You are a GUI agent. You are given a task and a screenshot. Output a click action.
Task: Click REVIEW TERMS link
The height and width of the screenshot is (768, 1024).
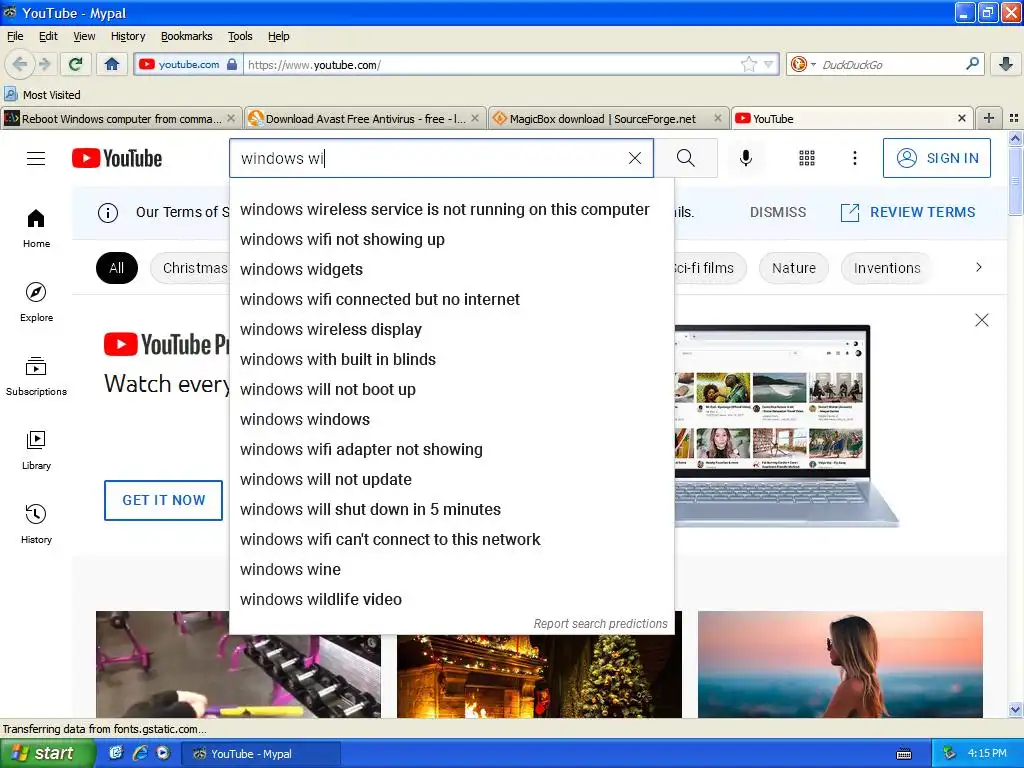908,212
